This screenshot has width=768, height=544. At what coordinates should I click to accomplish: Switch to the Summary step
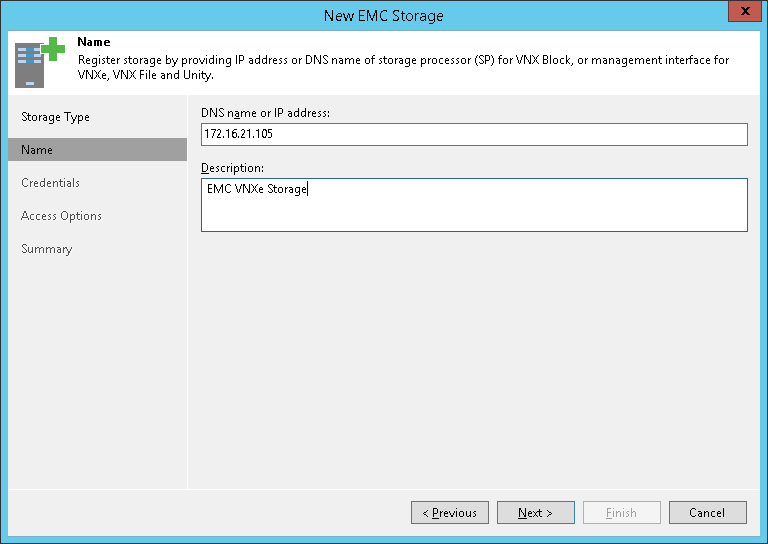tap(46, 249)
